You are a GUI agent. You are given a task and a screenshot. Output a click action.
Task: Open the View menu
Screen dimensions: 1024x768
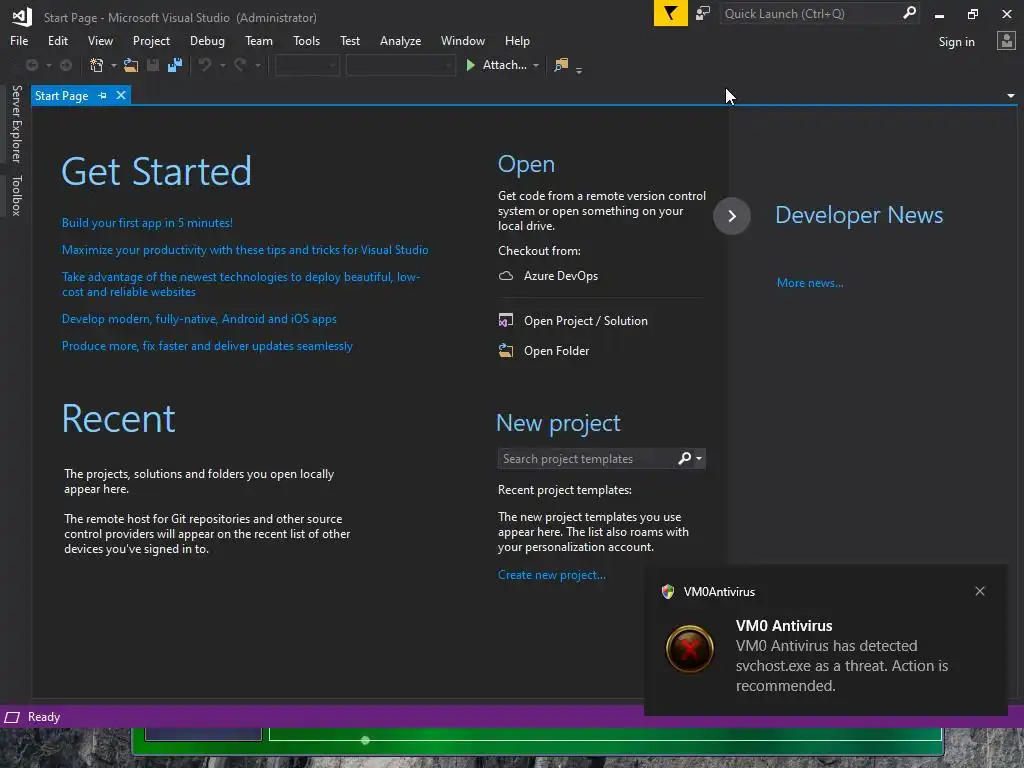pyautogui.click(x=100, y=40)
